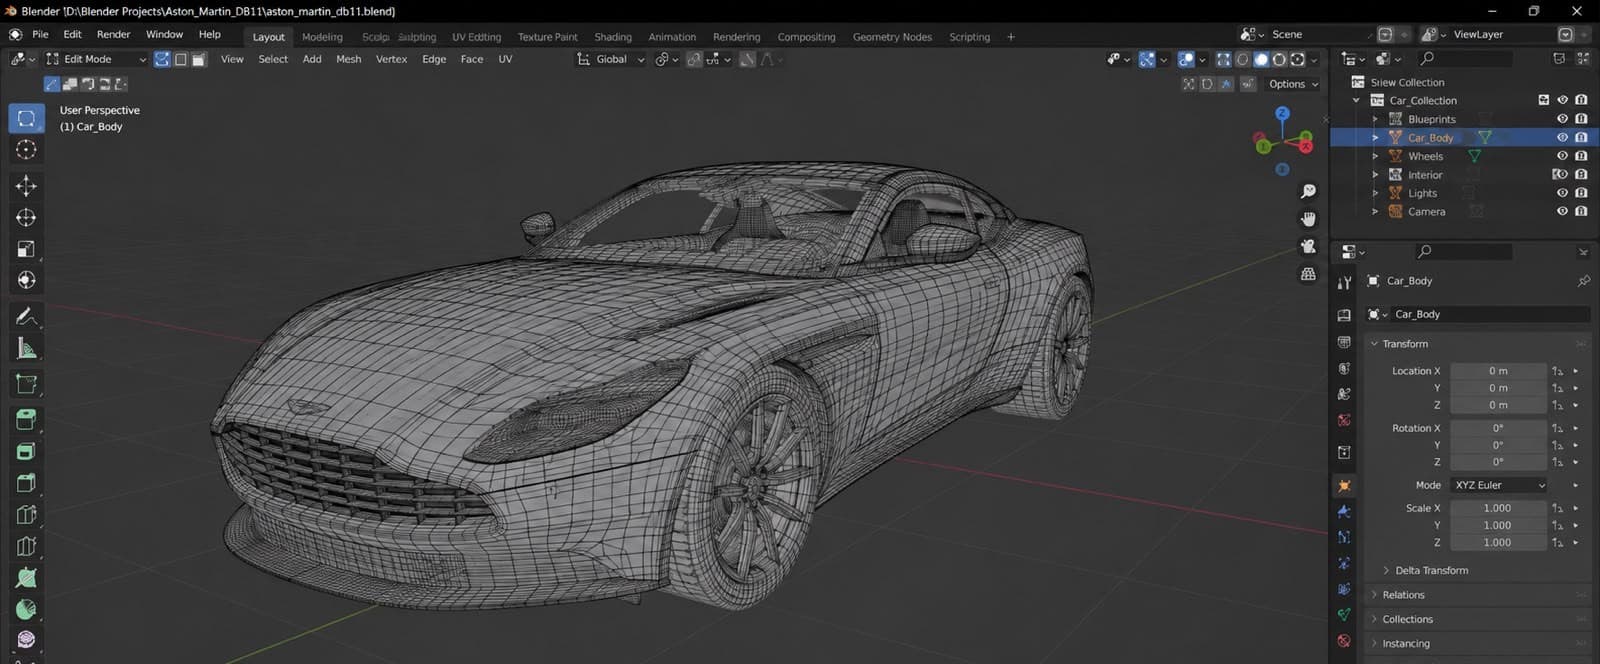Pick the Inset Faces tool

pos(26,451)
